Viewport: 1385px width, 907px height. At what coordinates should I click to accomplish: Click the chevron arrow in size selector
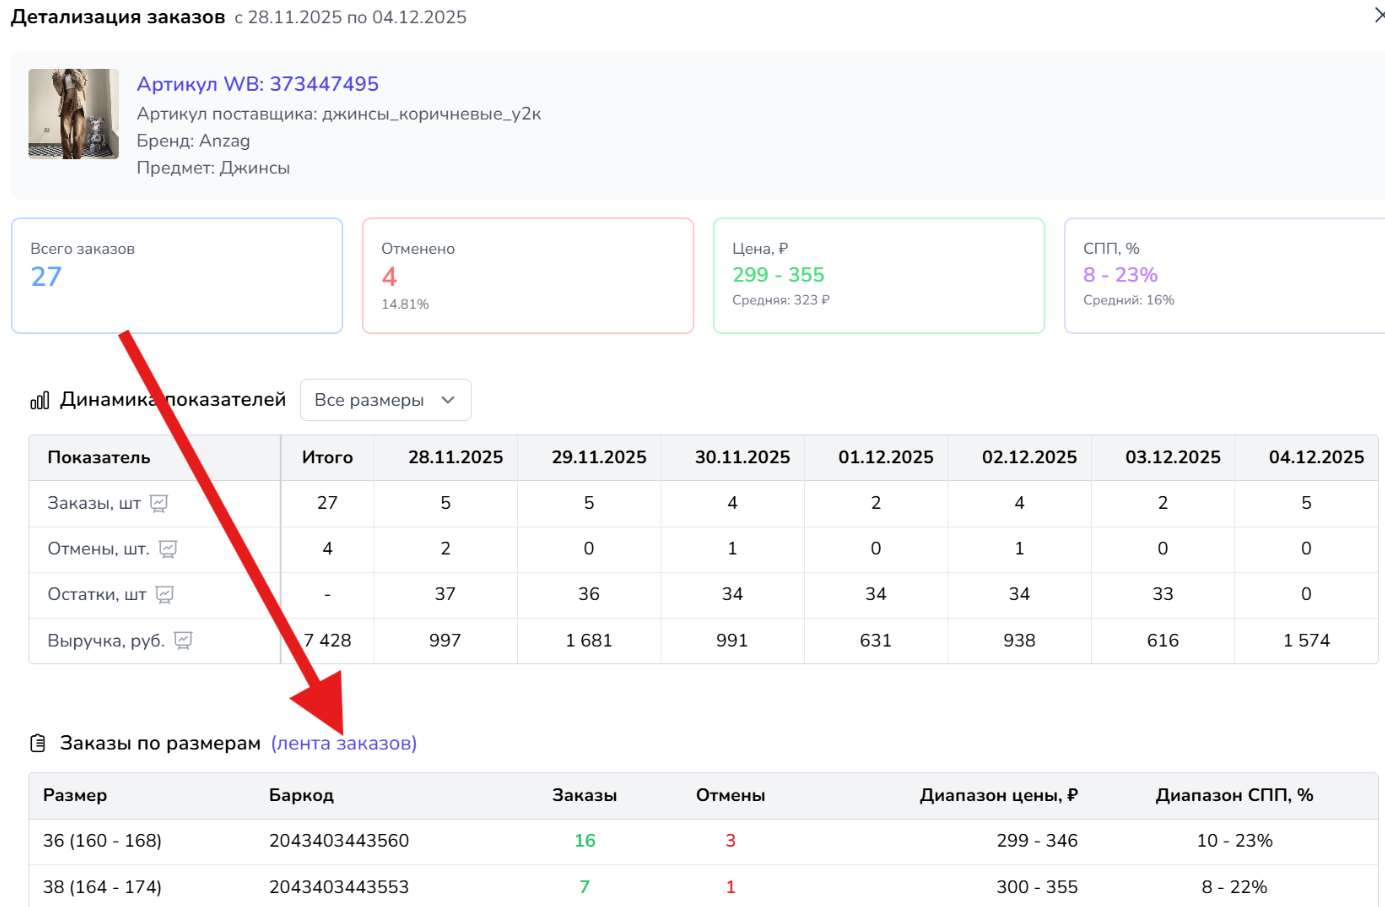(x=448, y=400)
